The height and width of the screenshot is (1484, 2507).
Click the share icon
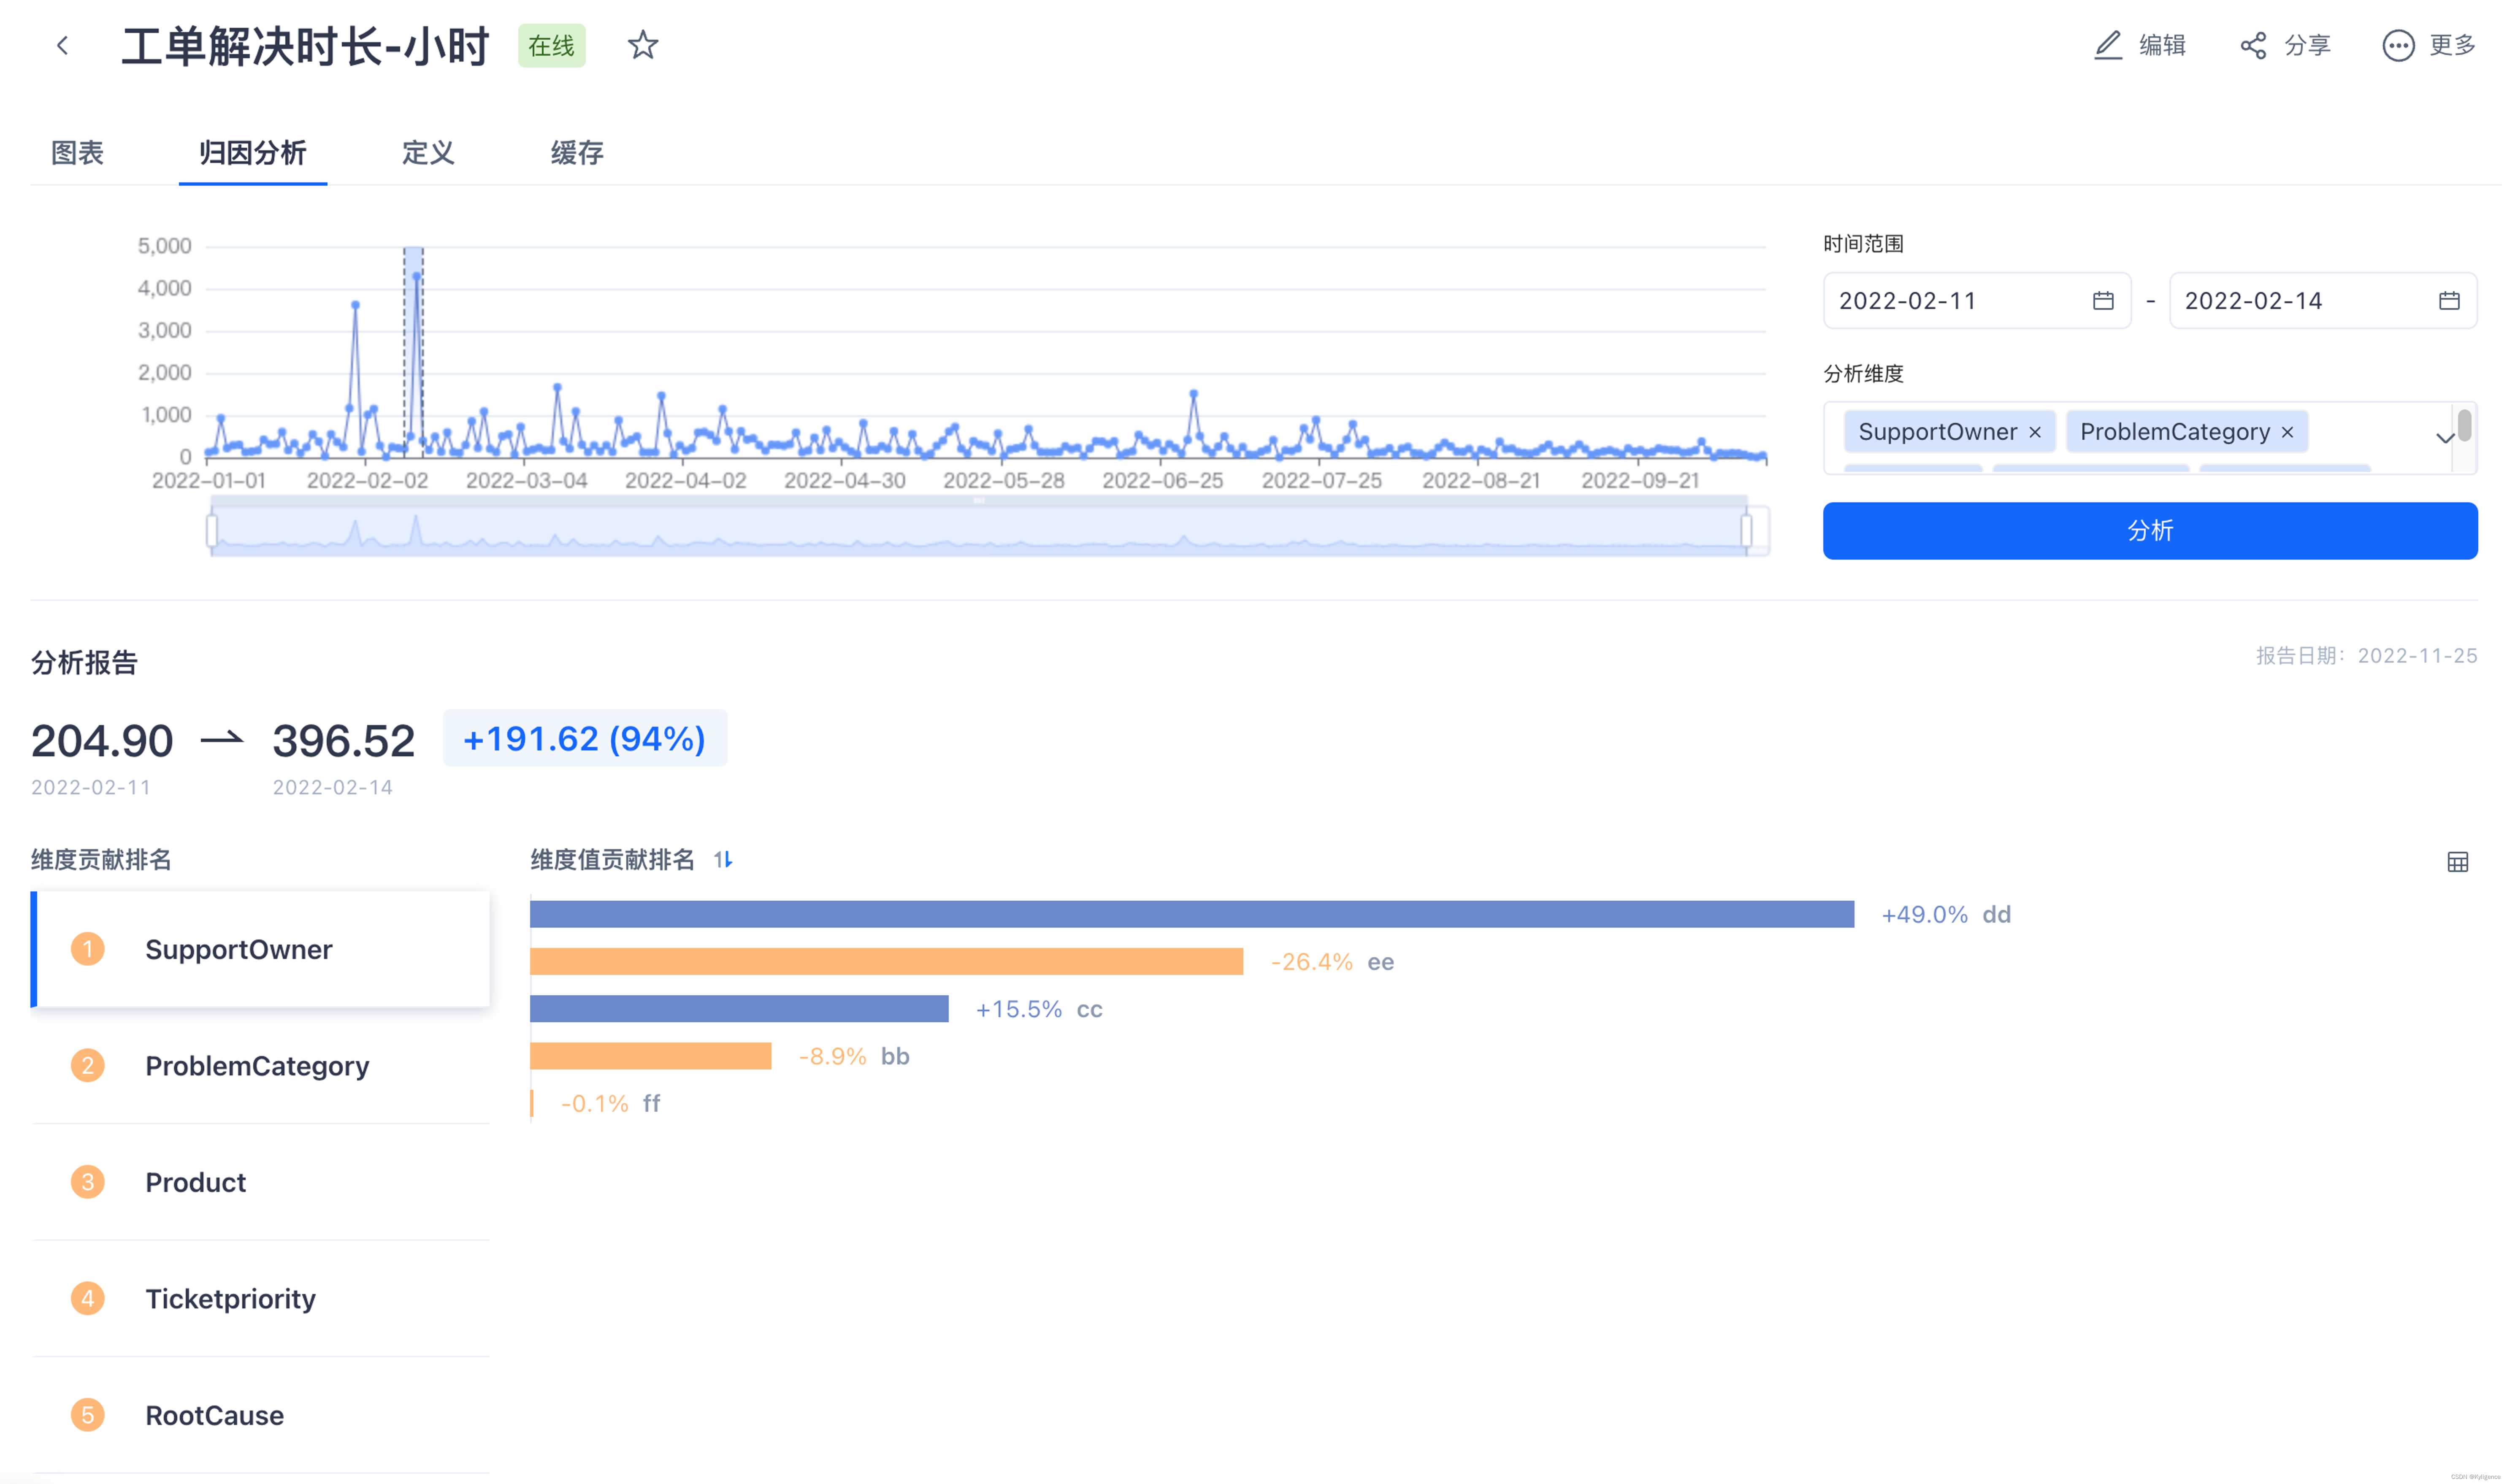(2253, 45)
